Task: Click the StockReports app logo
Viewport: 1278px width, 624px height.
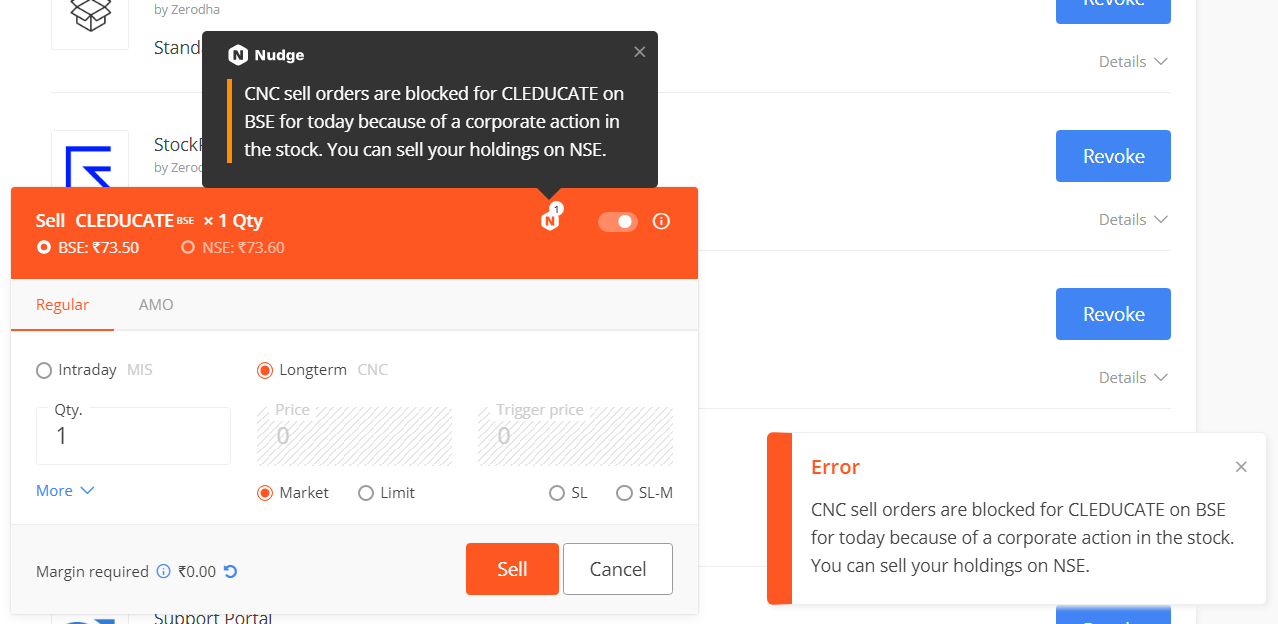Action: pyautogui.click(x=90, y=160)
